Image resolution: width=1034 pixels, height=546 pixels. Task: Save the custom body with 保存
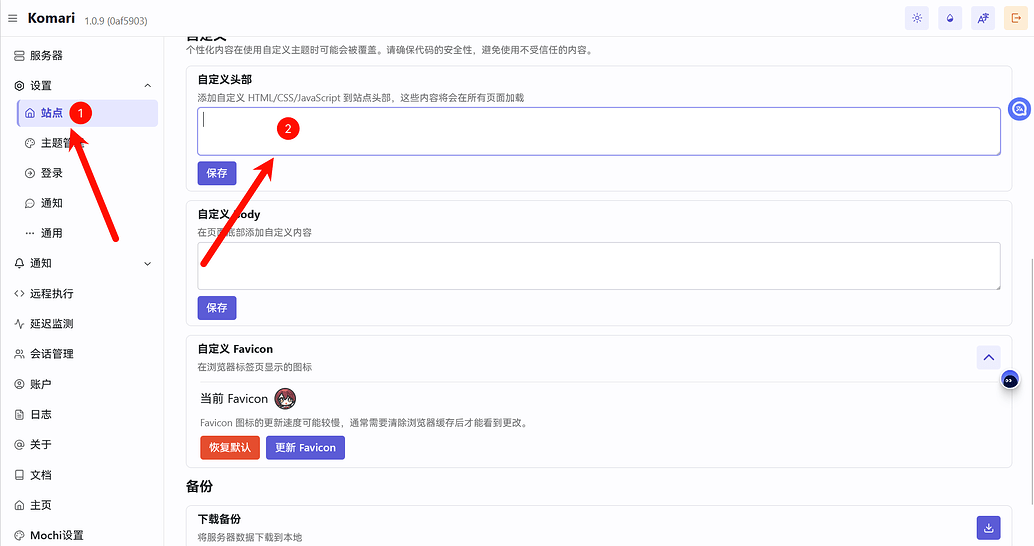point(217,307)
